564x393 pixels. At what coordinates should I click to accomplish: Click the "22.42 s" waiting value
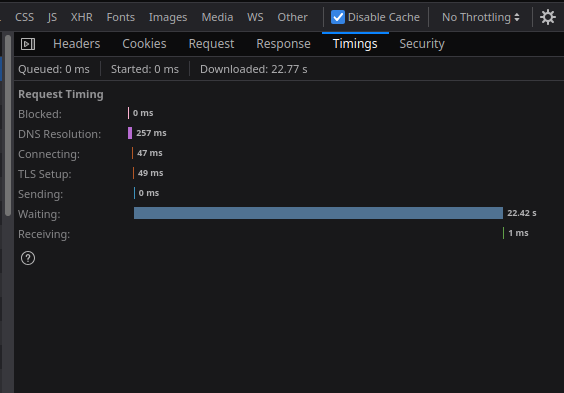click(522, 213)
